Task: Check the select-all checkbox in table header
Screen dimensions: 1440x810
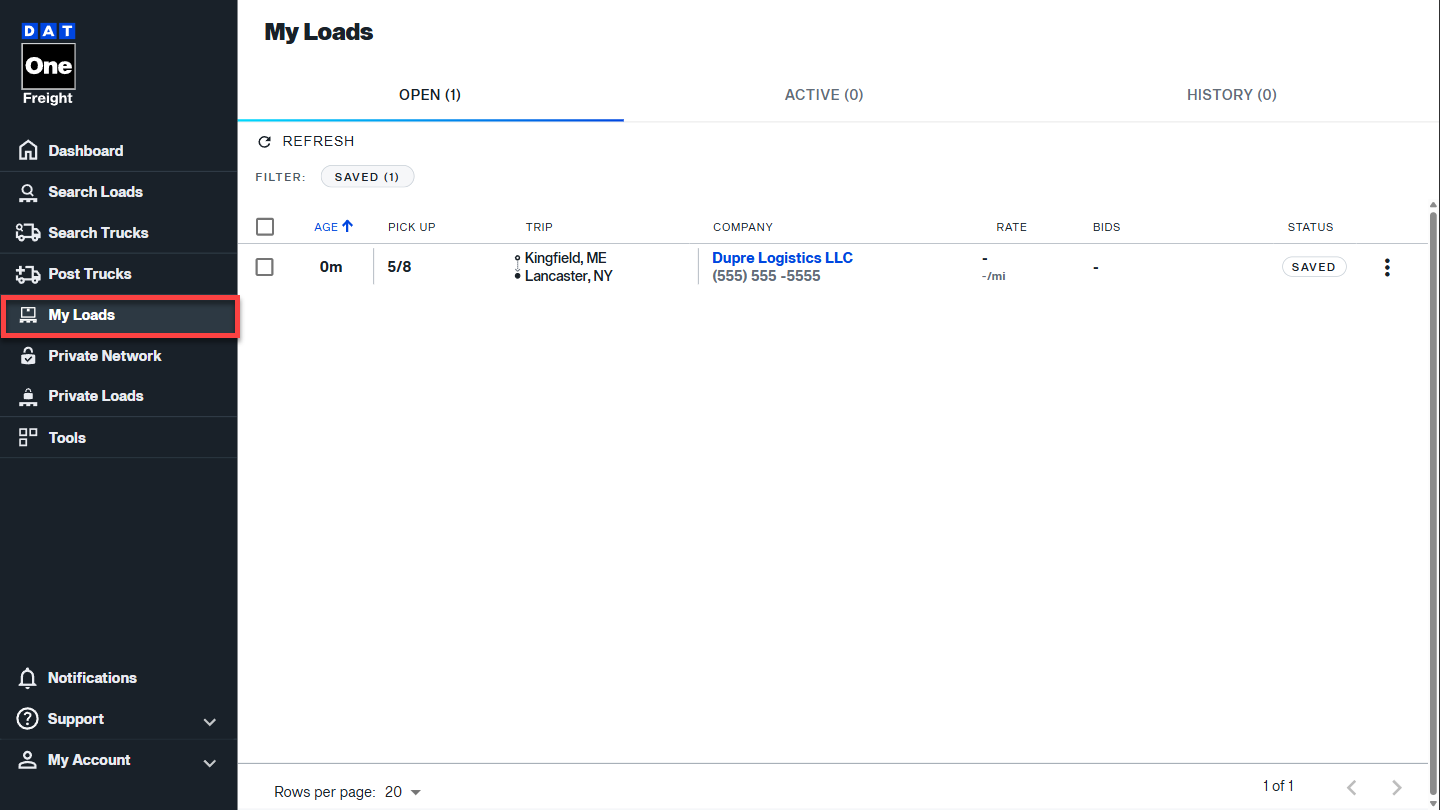Action: coord(265,227)
